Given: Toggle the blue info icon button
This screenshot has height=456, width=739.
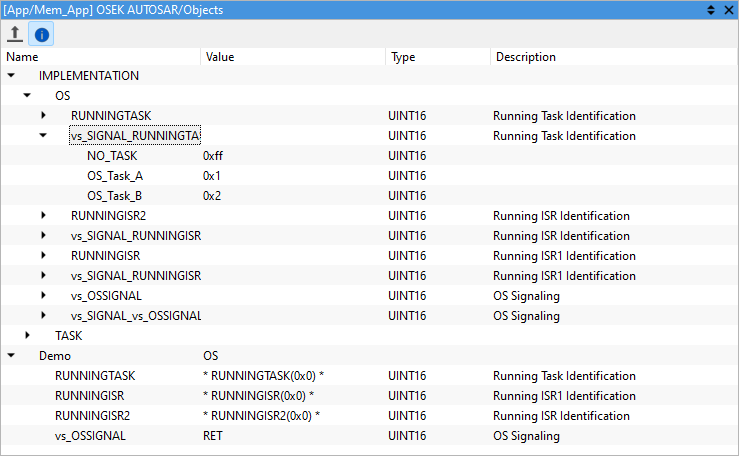Looking at the screenshot, I should click(x=41, y=34).
